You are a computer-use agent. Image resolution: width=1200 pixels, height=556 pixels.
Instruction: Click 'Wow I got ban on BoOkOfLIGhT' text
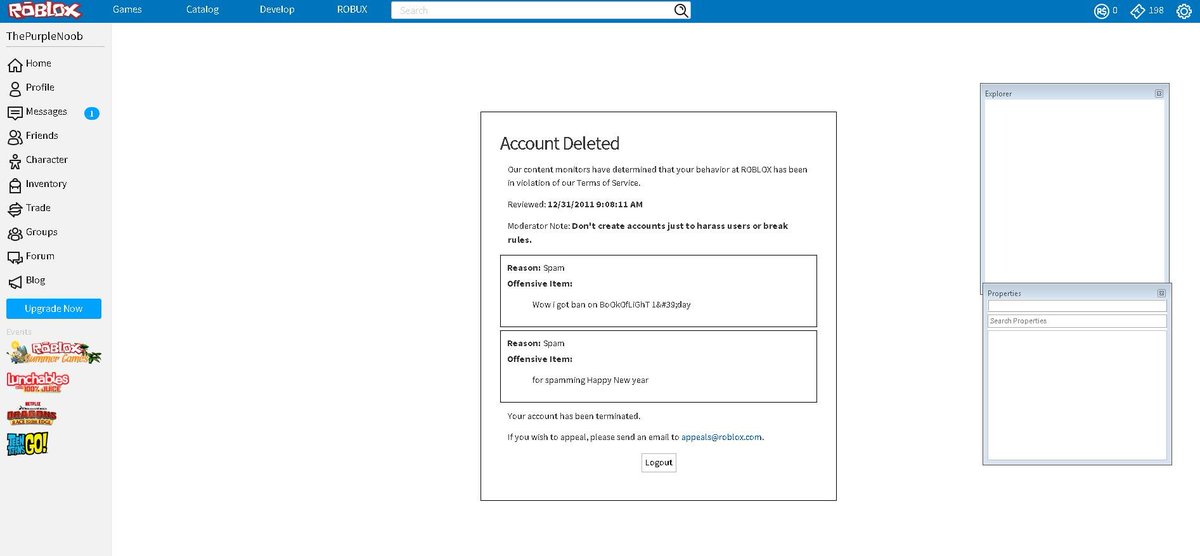611,304
